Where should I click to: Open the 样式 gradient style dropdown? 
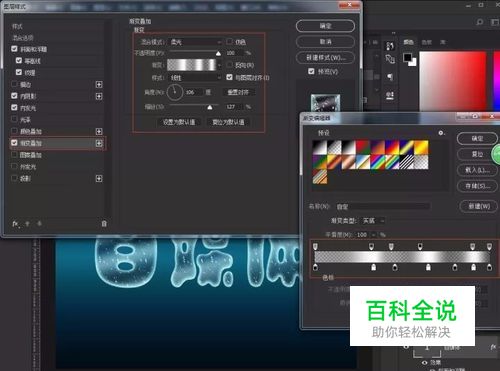tap(195, 78)
